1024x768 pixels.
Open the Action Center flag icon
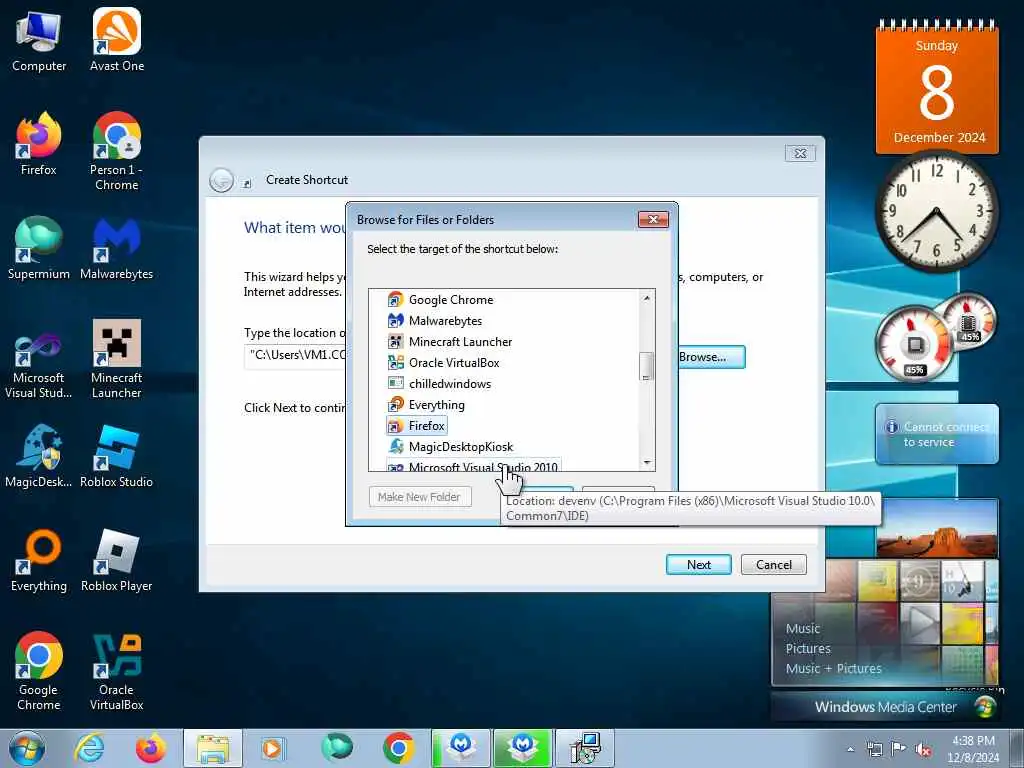click(x=899, y=749)
